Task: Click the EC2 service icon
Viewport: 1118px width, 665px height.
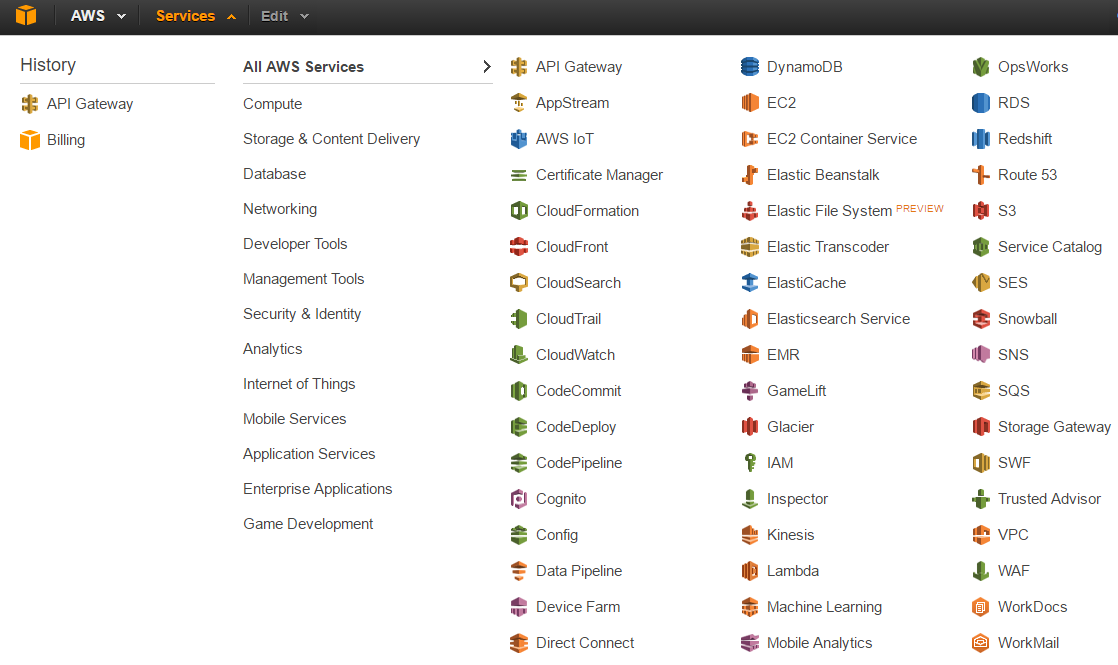Action: click(750, 103)
